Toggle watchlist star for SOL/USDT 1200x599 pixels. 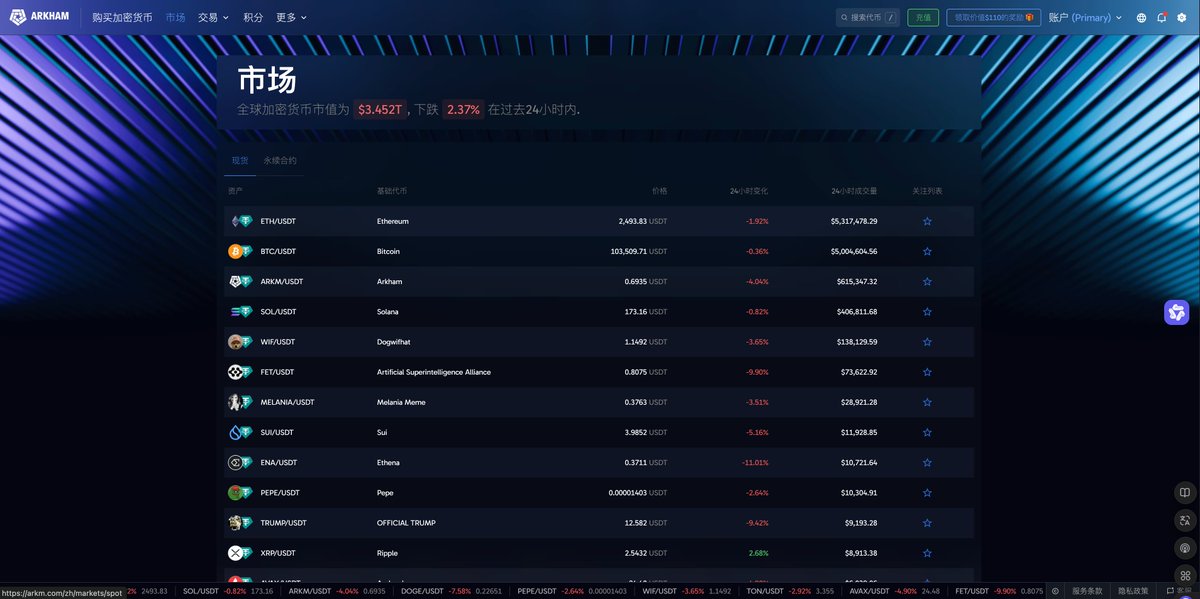click(927, 312)
